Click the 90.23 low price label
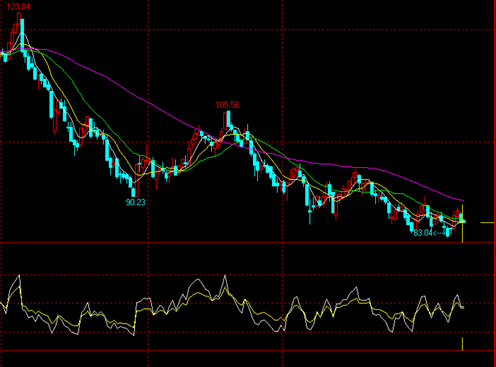 click(x=135, y=202)
